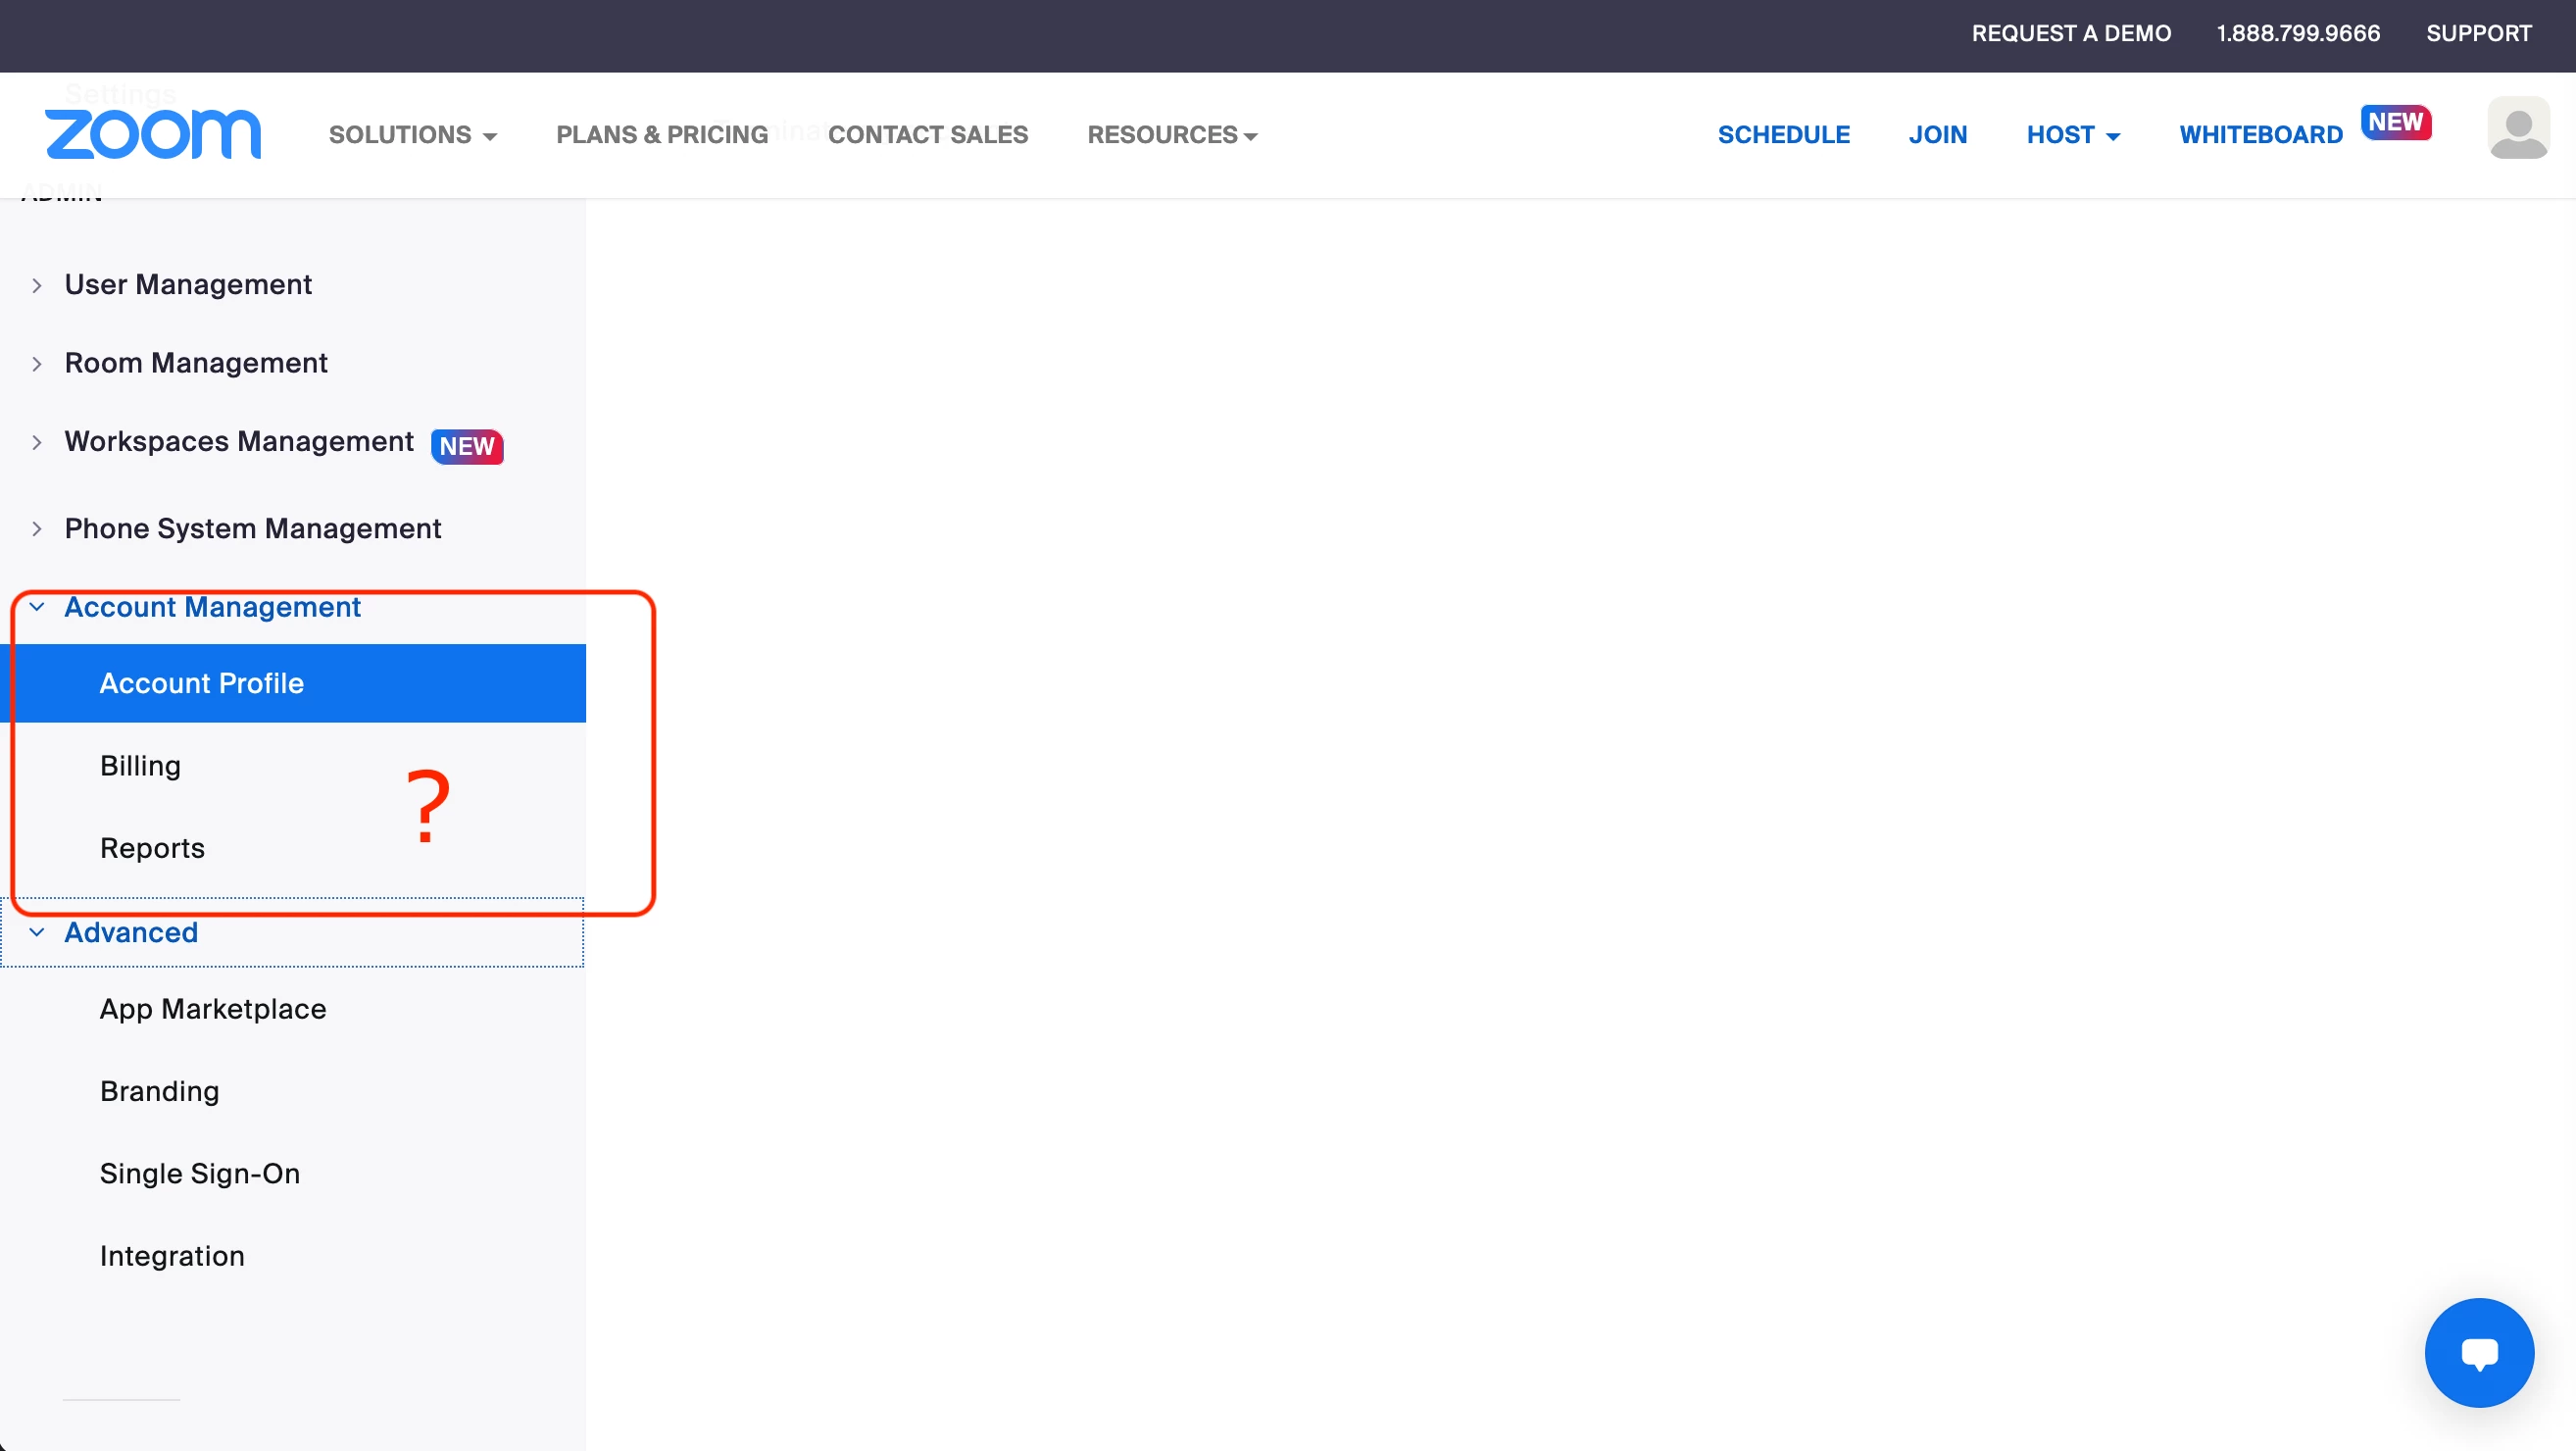Collapse the Account Management section
The width and height of the screenshot is (2576, 1451).
click(212, 607)
